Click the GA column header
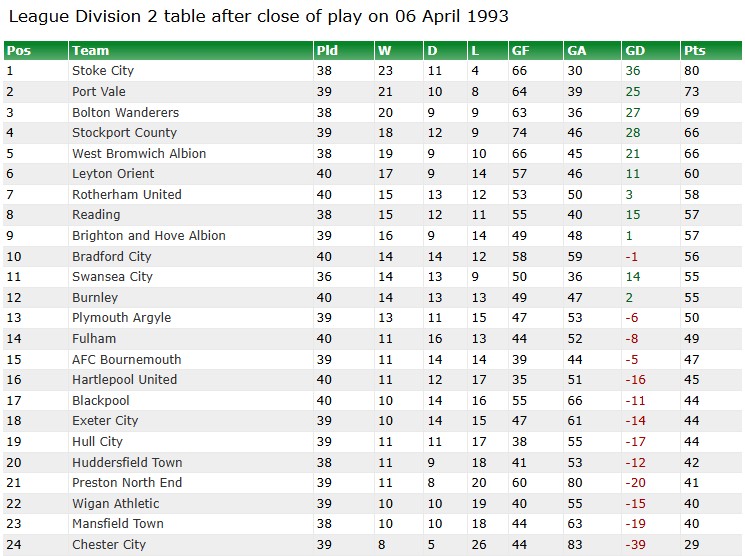Screen dimensions: 745x556 577,51
